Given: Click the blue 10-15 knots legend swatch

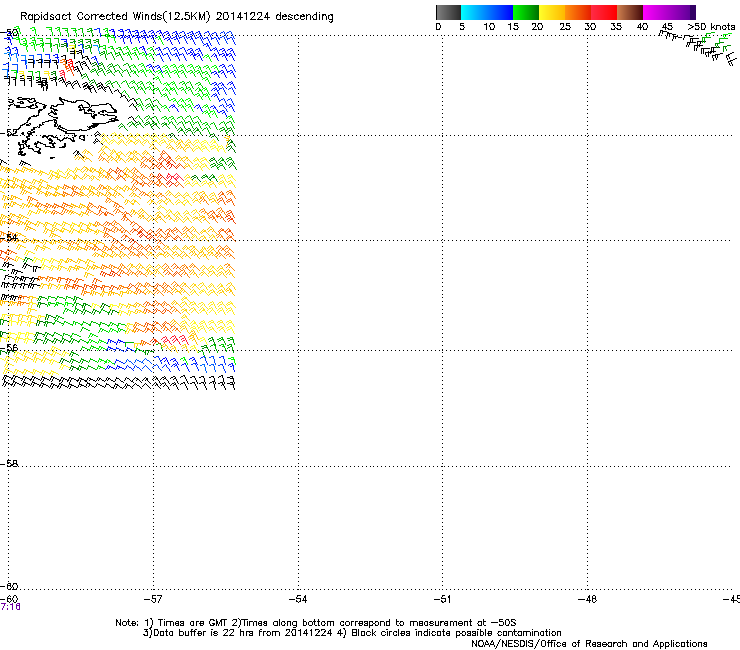Looking at the screenshot, I should (x=500, y=12).
